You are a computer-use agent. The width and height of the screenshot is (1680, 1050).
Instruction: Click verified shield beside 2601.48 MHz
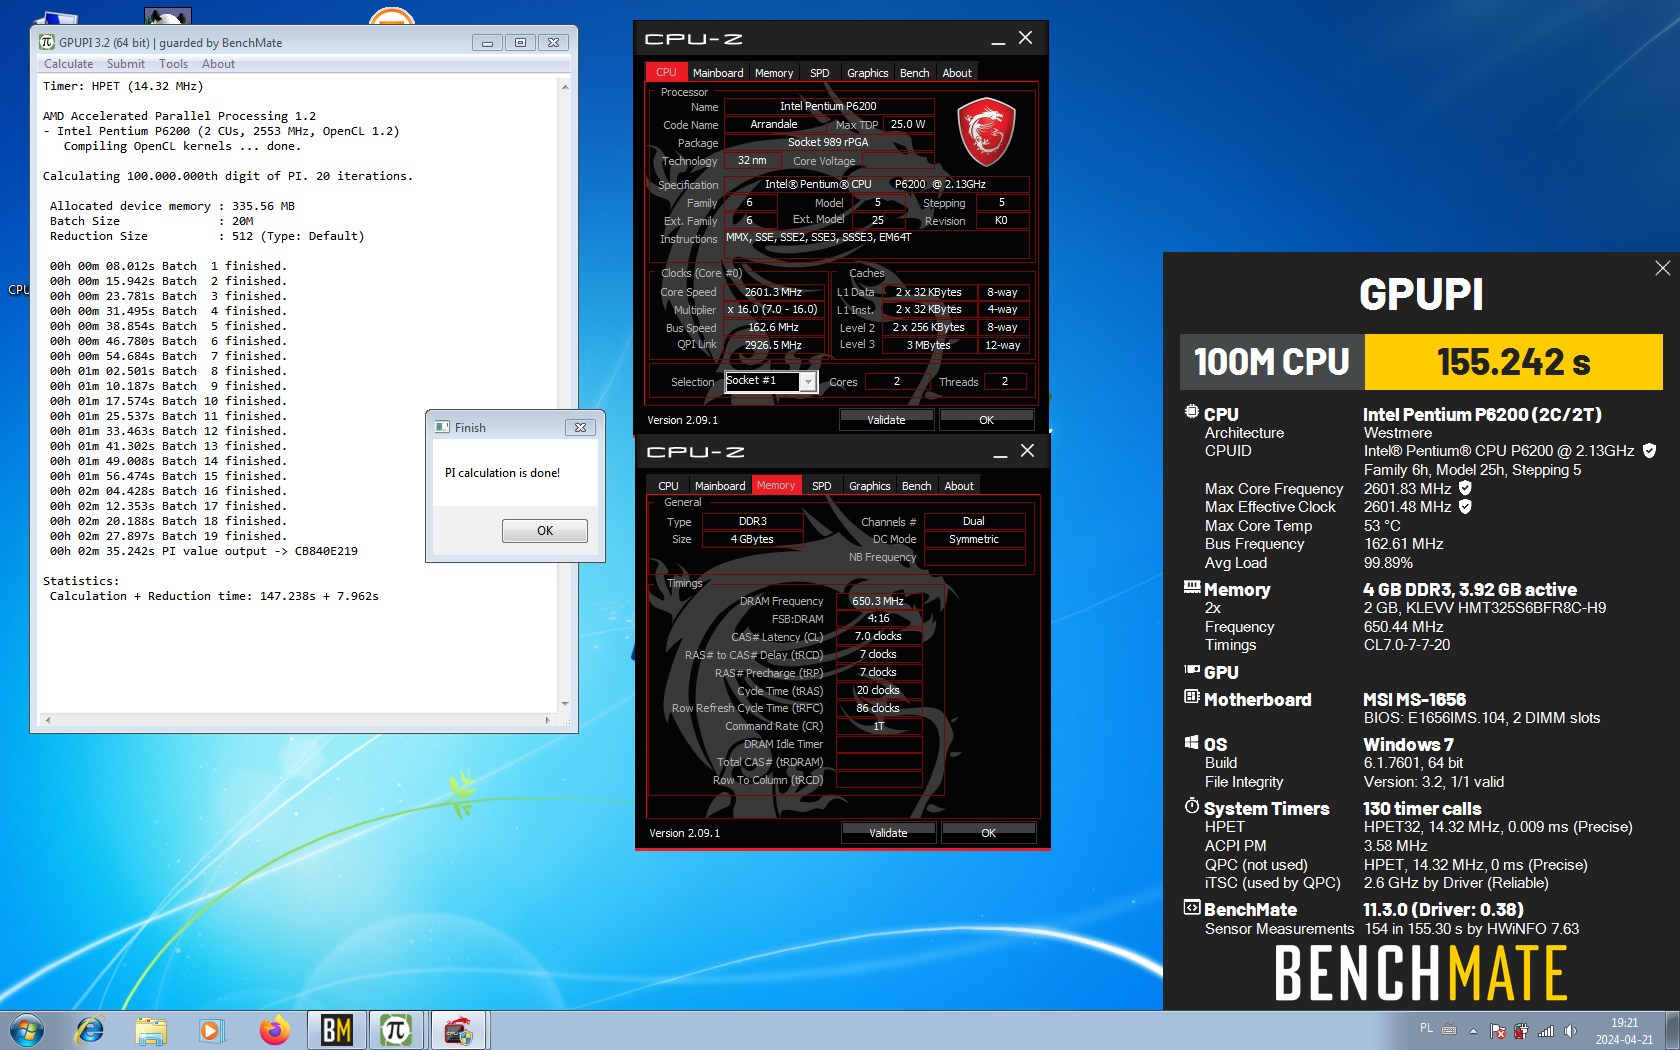coord(1465,507)
